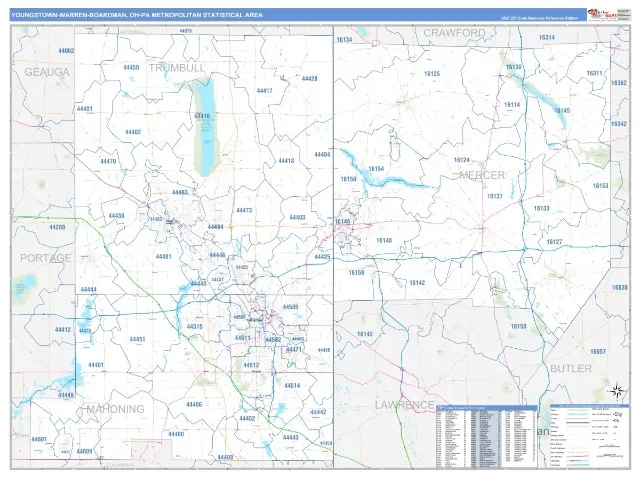
Task: Click ZIP code label 16314
Action: click(547, 37)
